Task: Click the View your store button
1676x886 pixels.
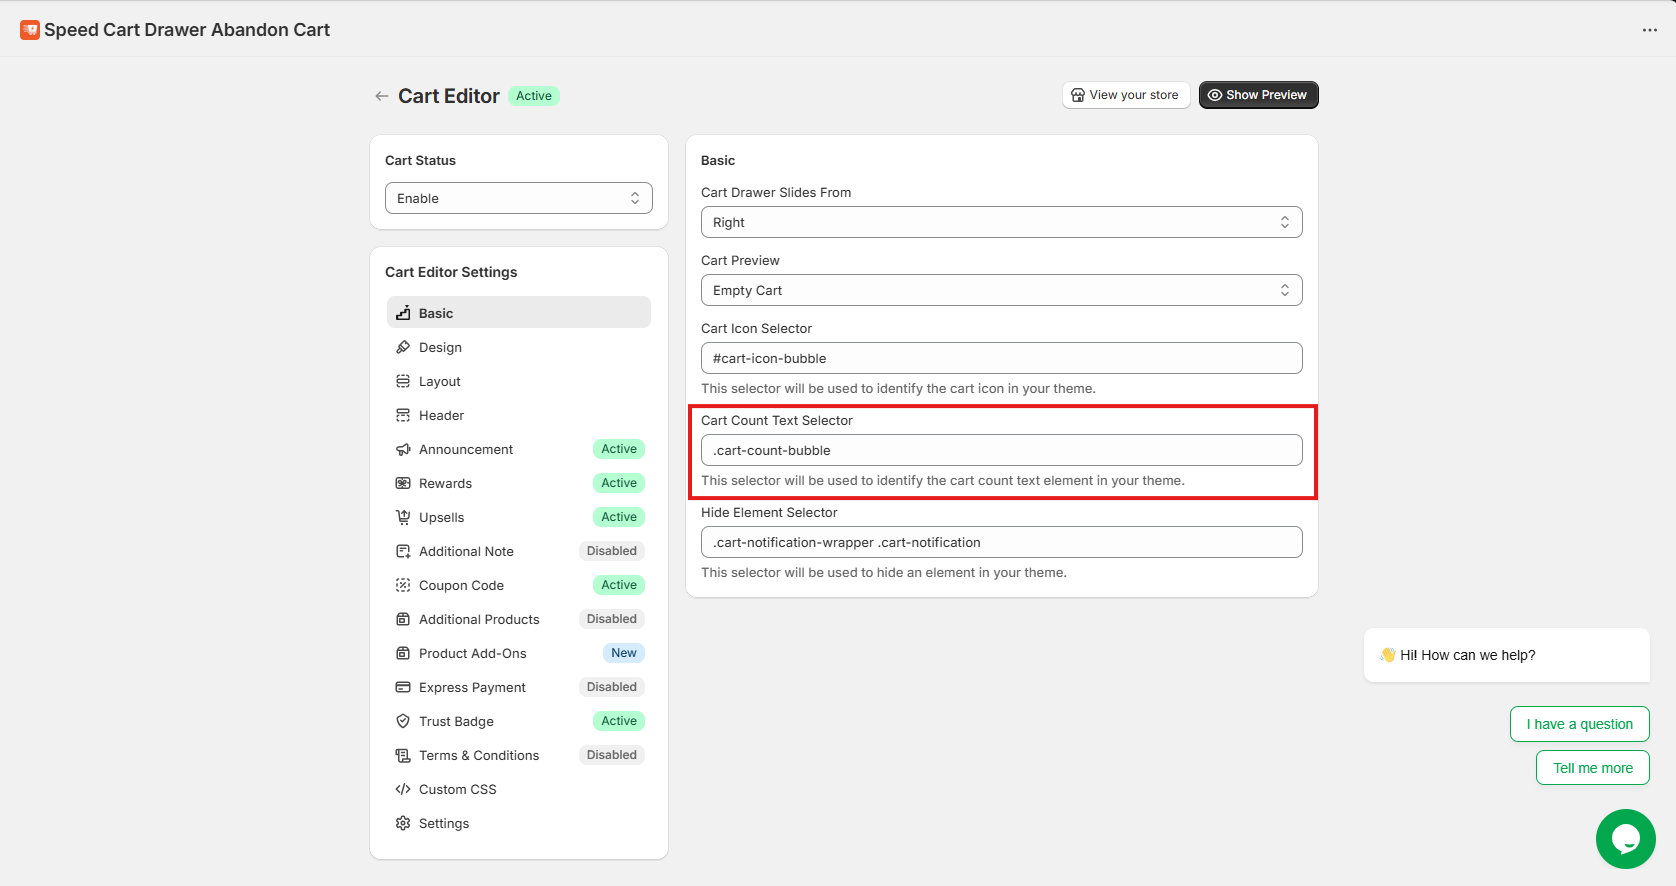Action: point(1125,95)
